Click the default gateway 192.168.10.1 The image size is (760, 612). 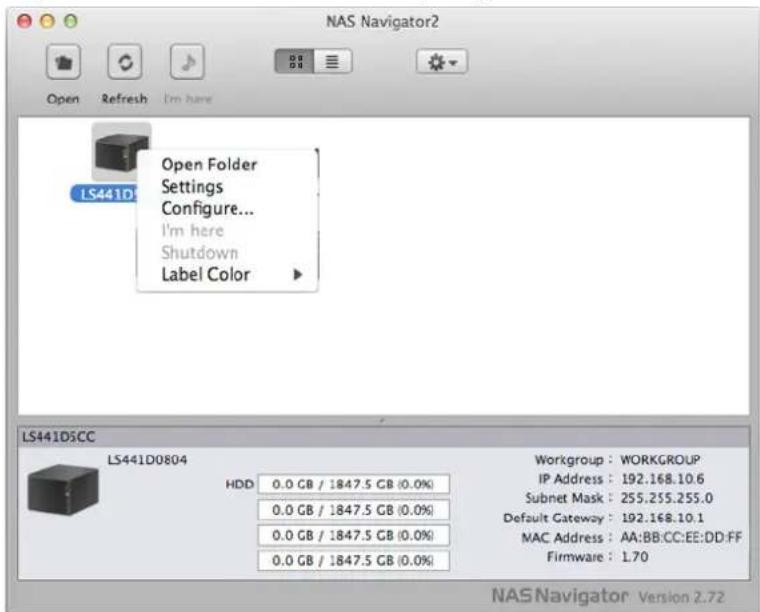pos(662,518)
